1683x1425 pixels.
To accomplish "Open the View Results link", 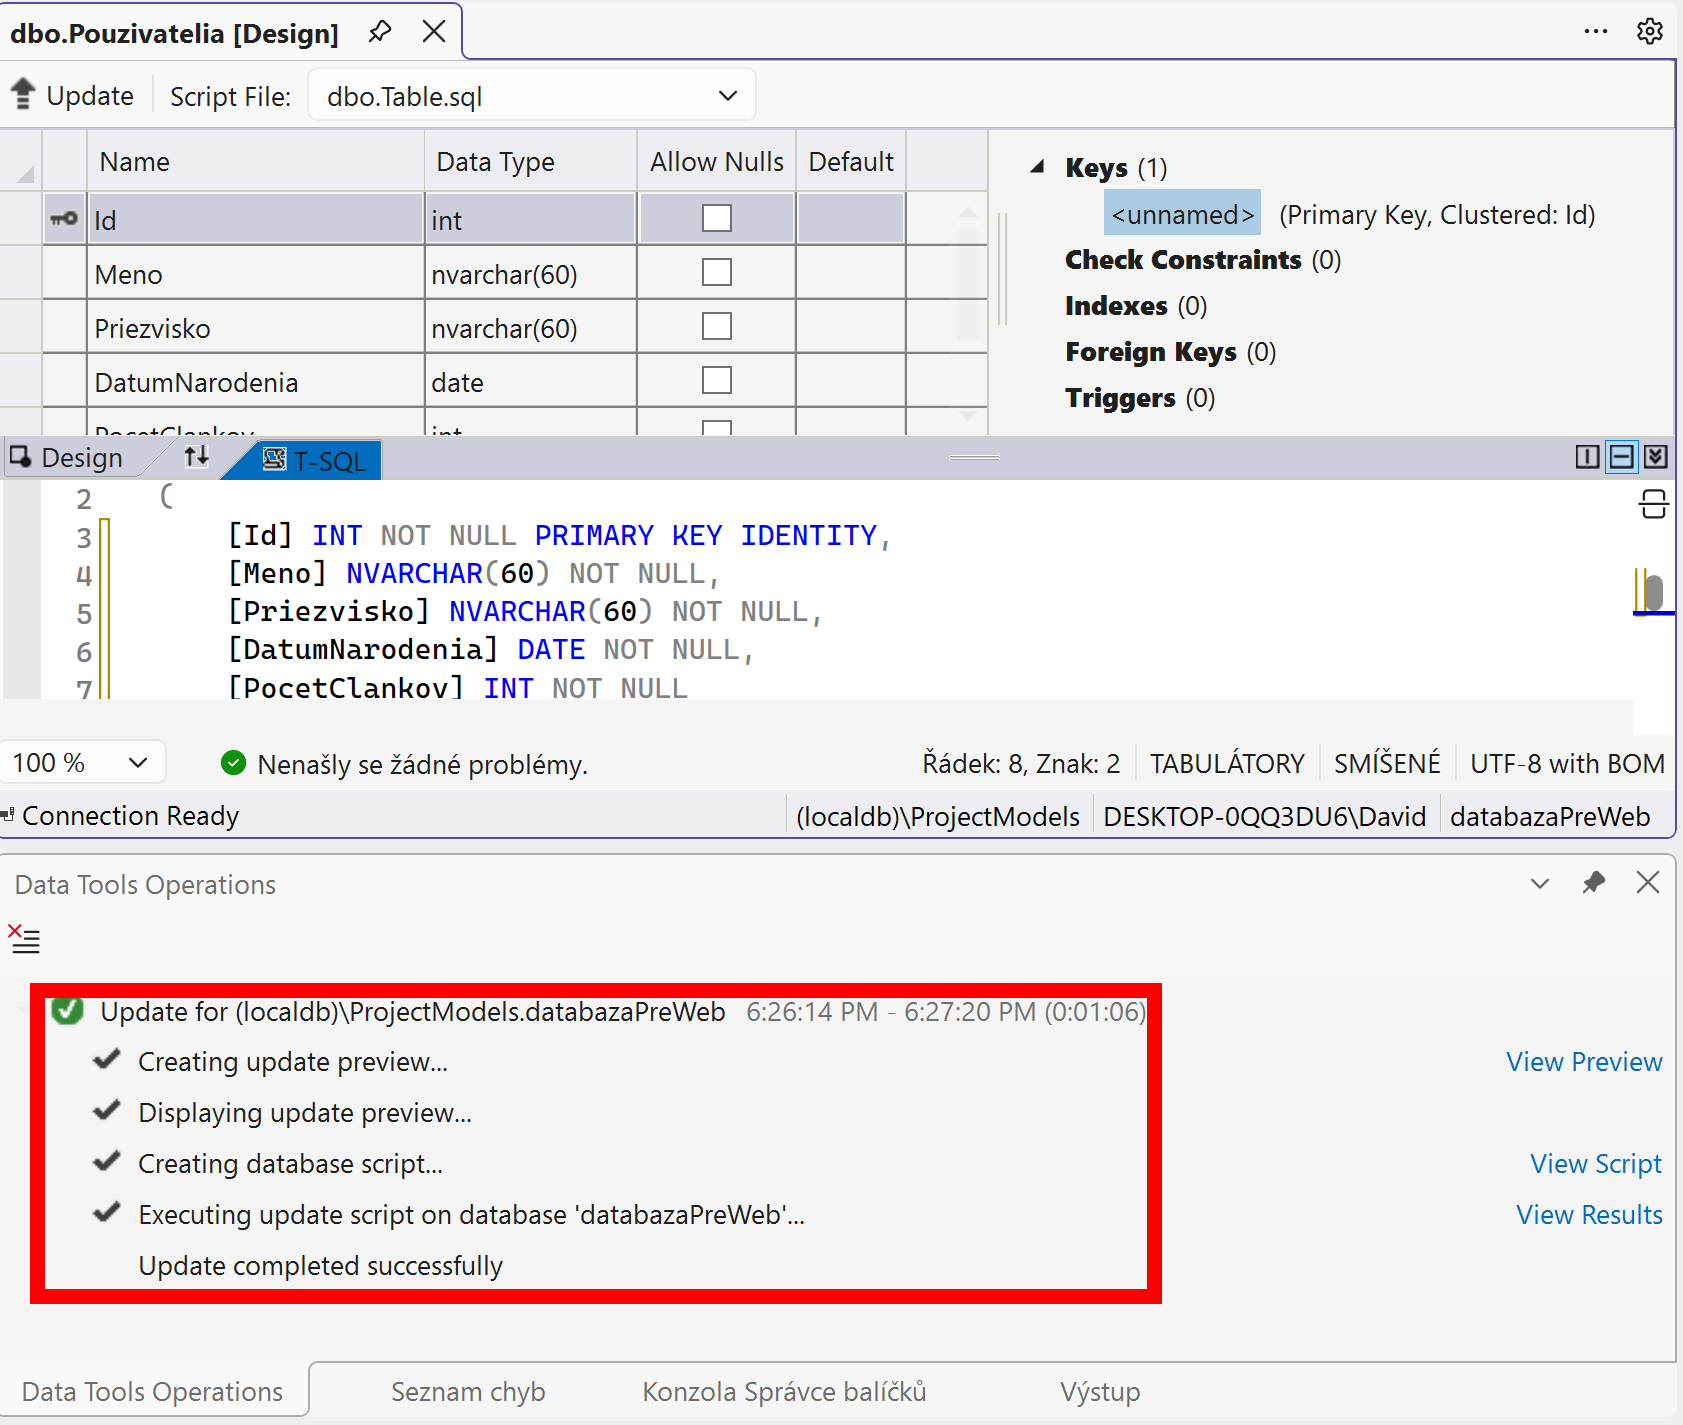I will (x=1589, y=1215).
